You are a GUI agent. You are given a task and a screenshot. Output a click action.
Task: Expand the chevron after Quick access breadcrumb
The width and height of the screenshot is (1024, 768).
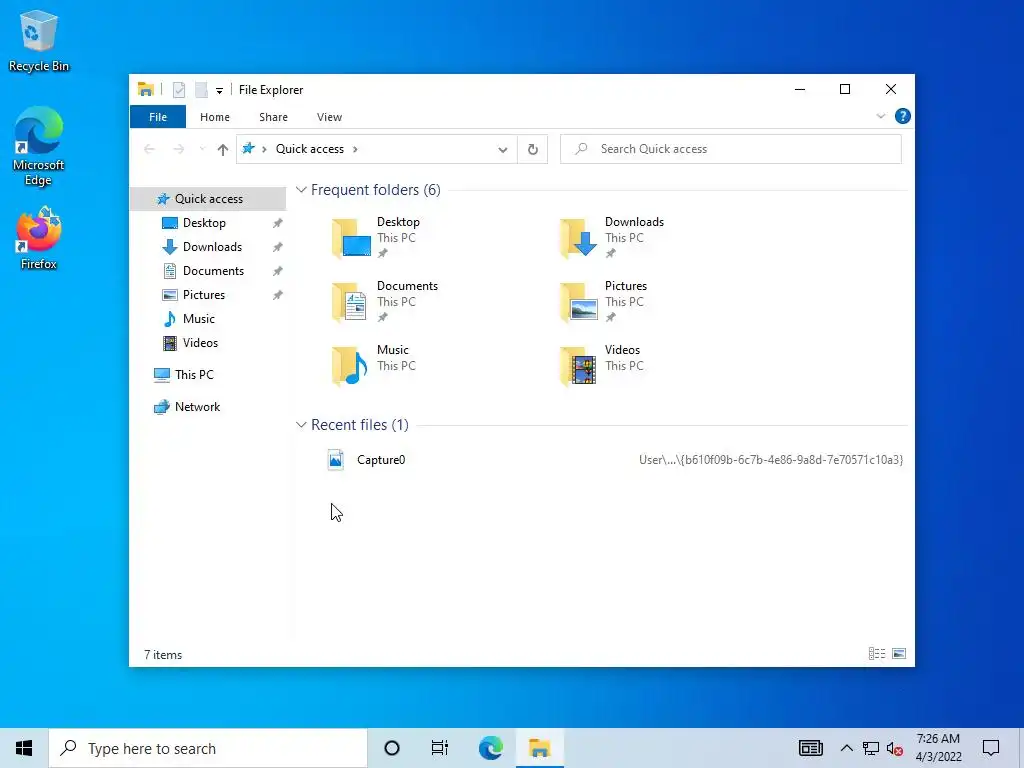(x=355, y=150)
